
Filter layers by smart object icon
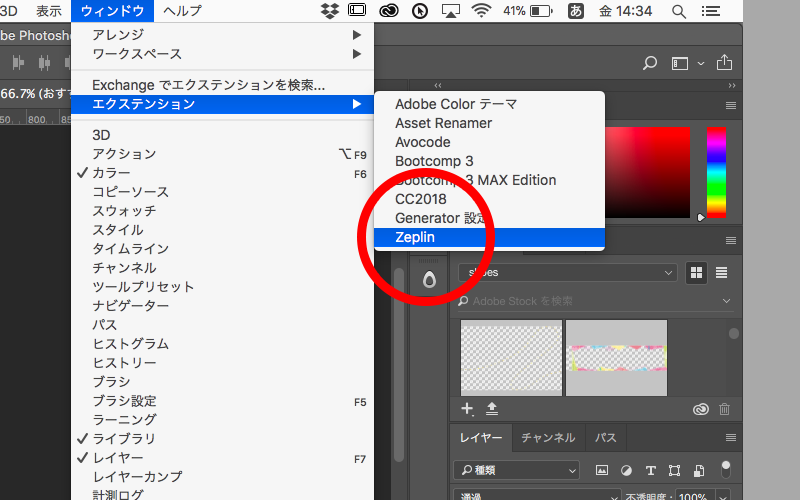point(699,470)
